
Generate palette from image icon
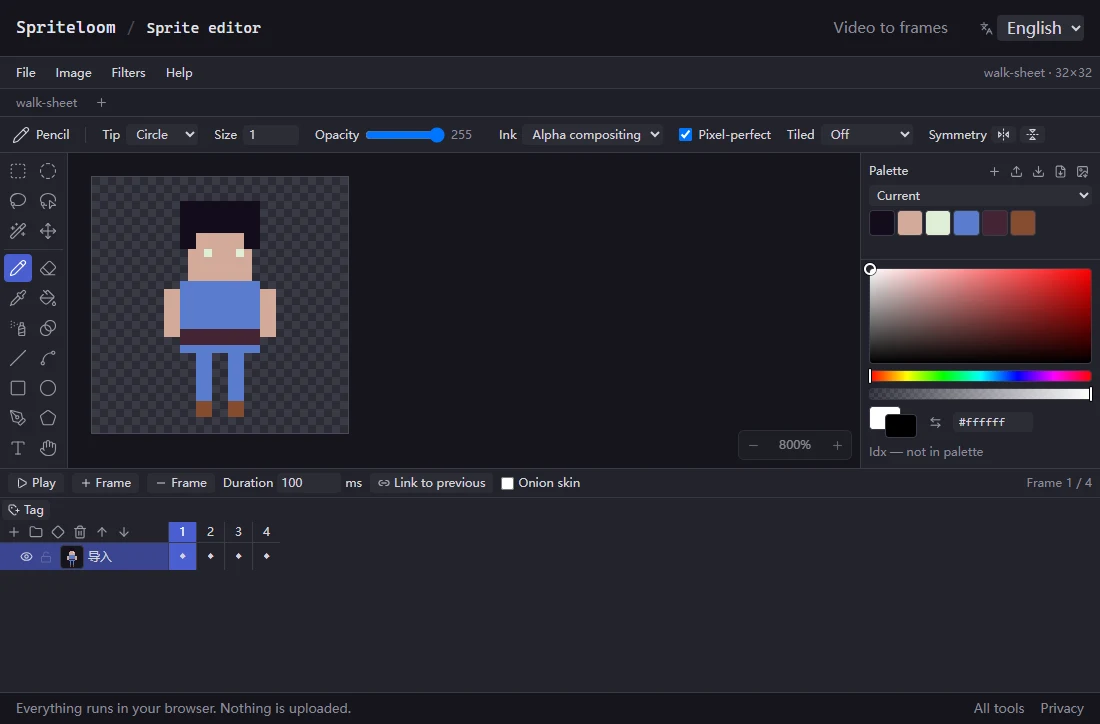pos(1082,171)
